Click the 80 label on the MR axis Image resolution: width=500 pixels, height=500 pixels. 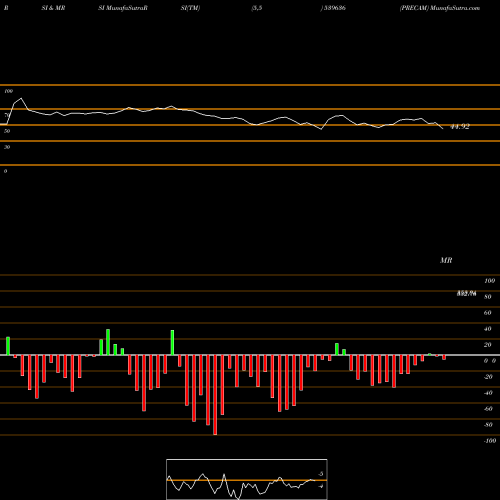click(488, 297)
